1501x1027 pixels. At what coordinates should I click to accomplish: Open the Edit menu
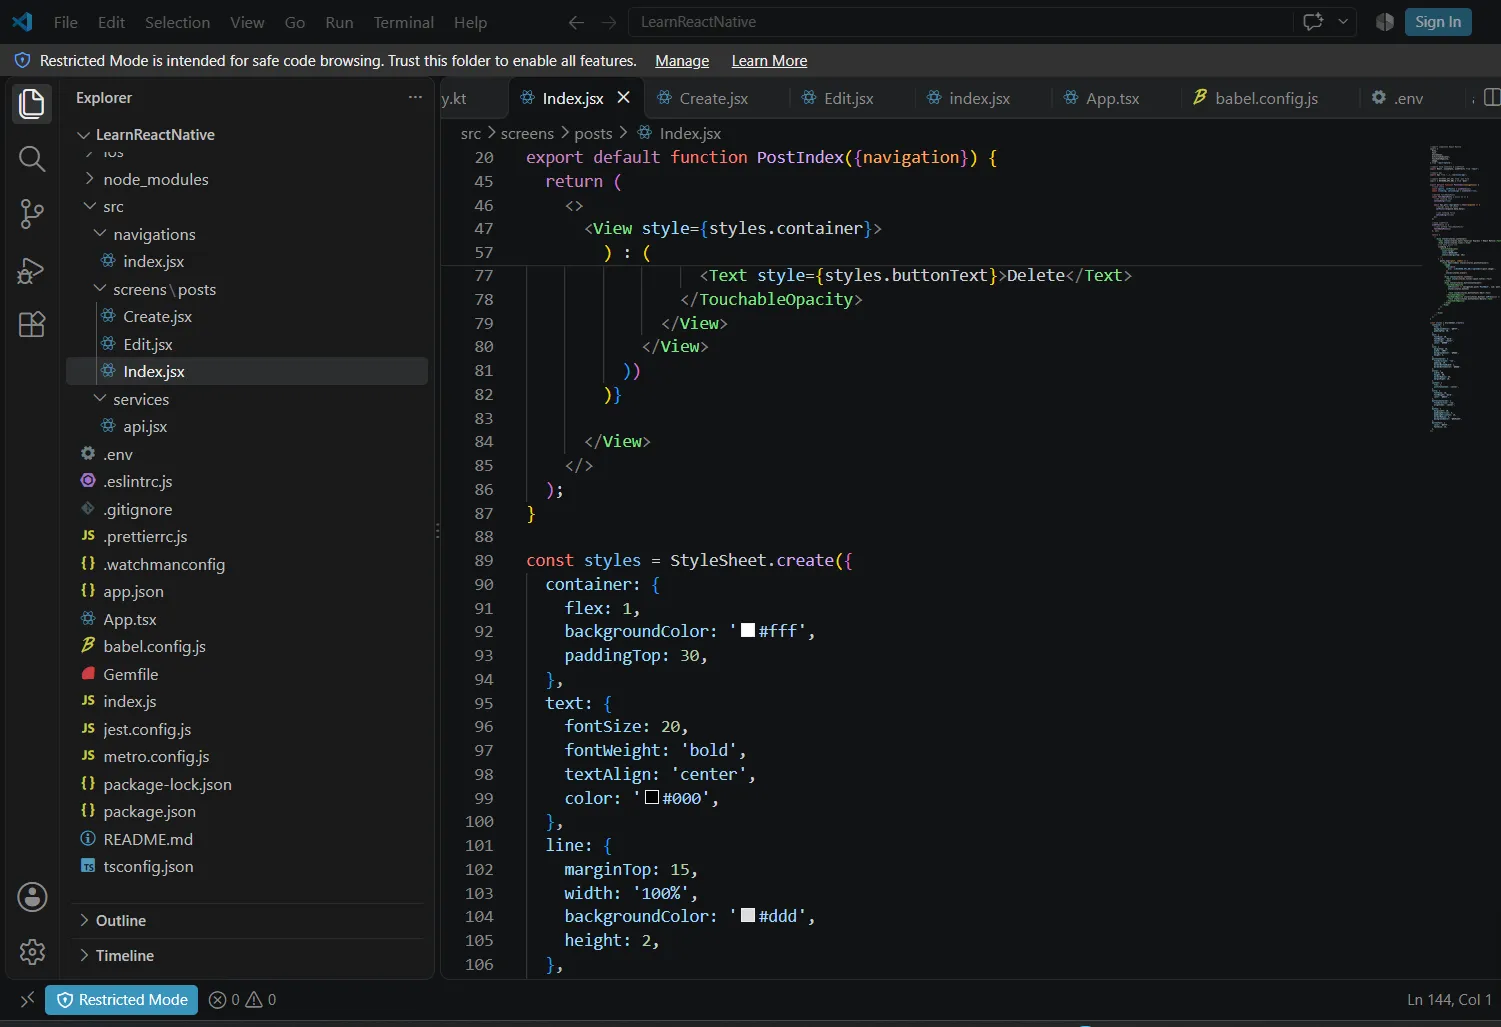pos(111,22)
